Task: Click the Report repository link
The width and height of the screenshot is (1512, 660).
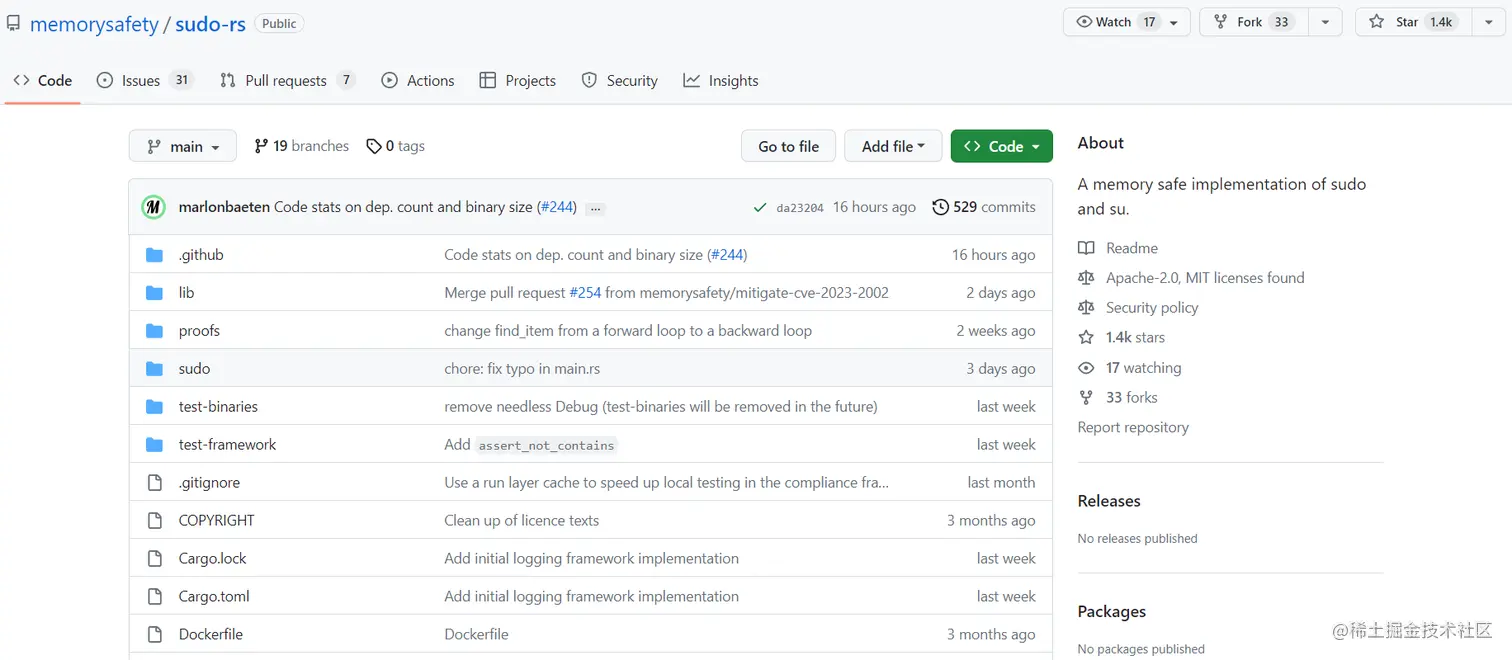Action: [x=1133, y=427]
